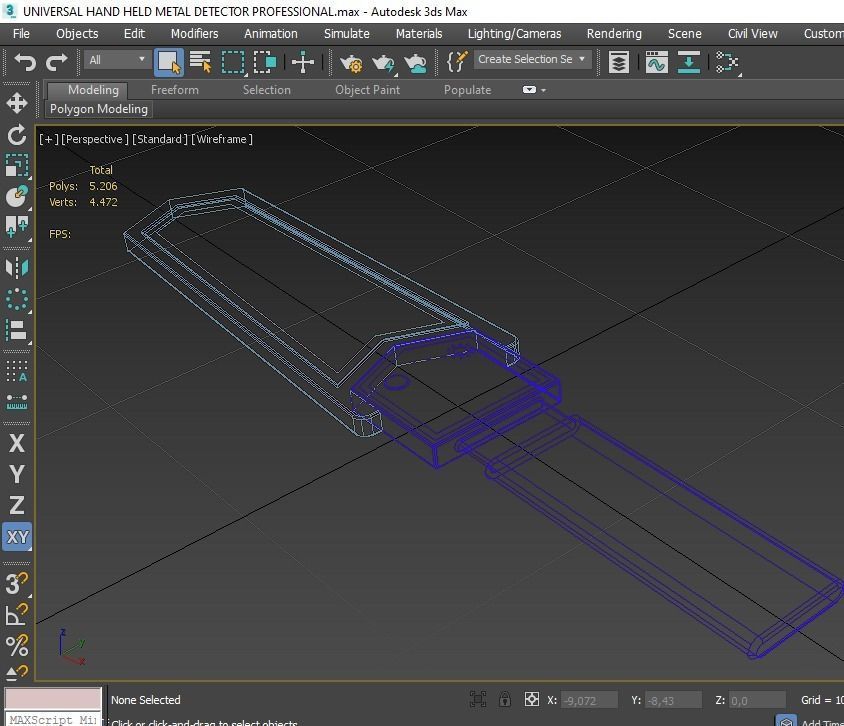Choose Rectangular Selection Region tool
Viewport: 844px width, 726px height.
click(x=233, y=62)
